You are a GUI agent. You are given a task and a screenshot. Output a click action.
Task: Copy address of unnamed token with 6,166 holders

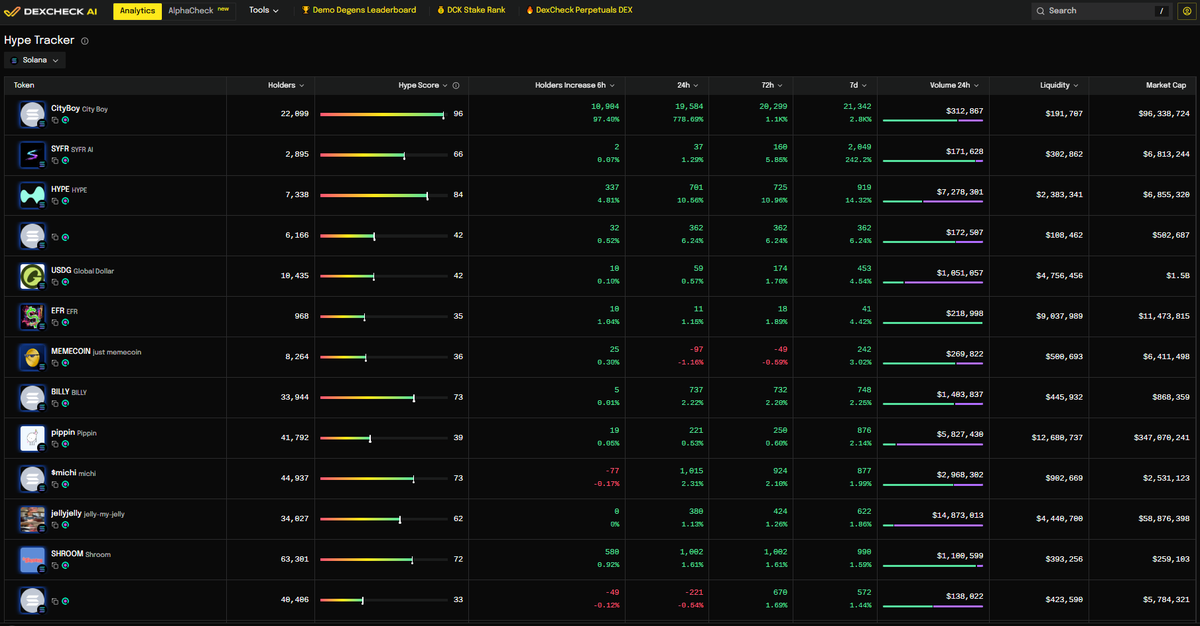(55, 237)
